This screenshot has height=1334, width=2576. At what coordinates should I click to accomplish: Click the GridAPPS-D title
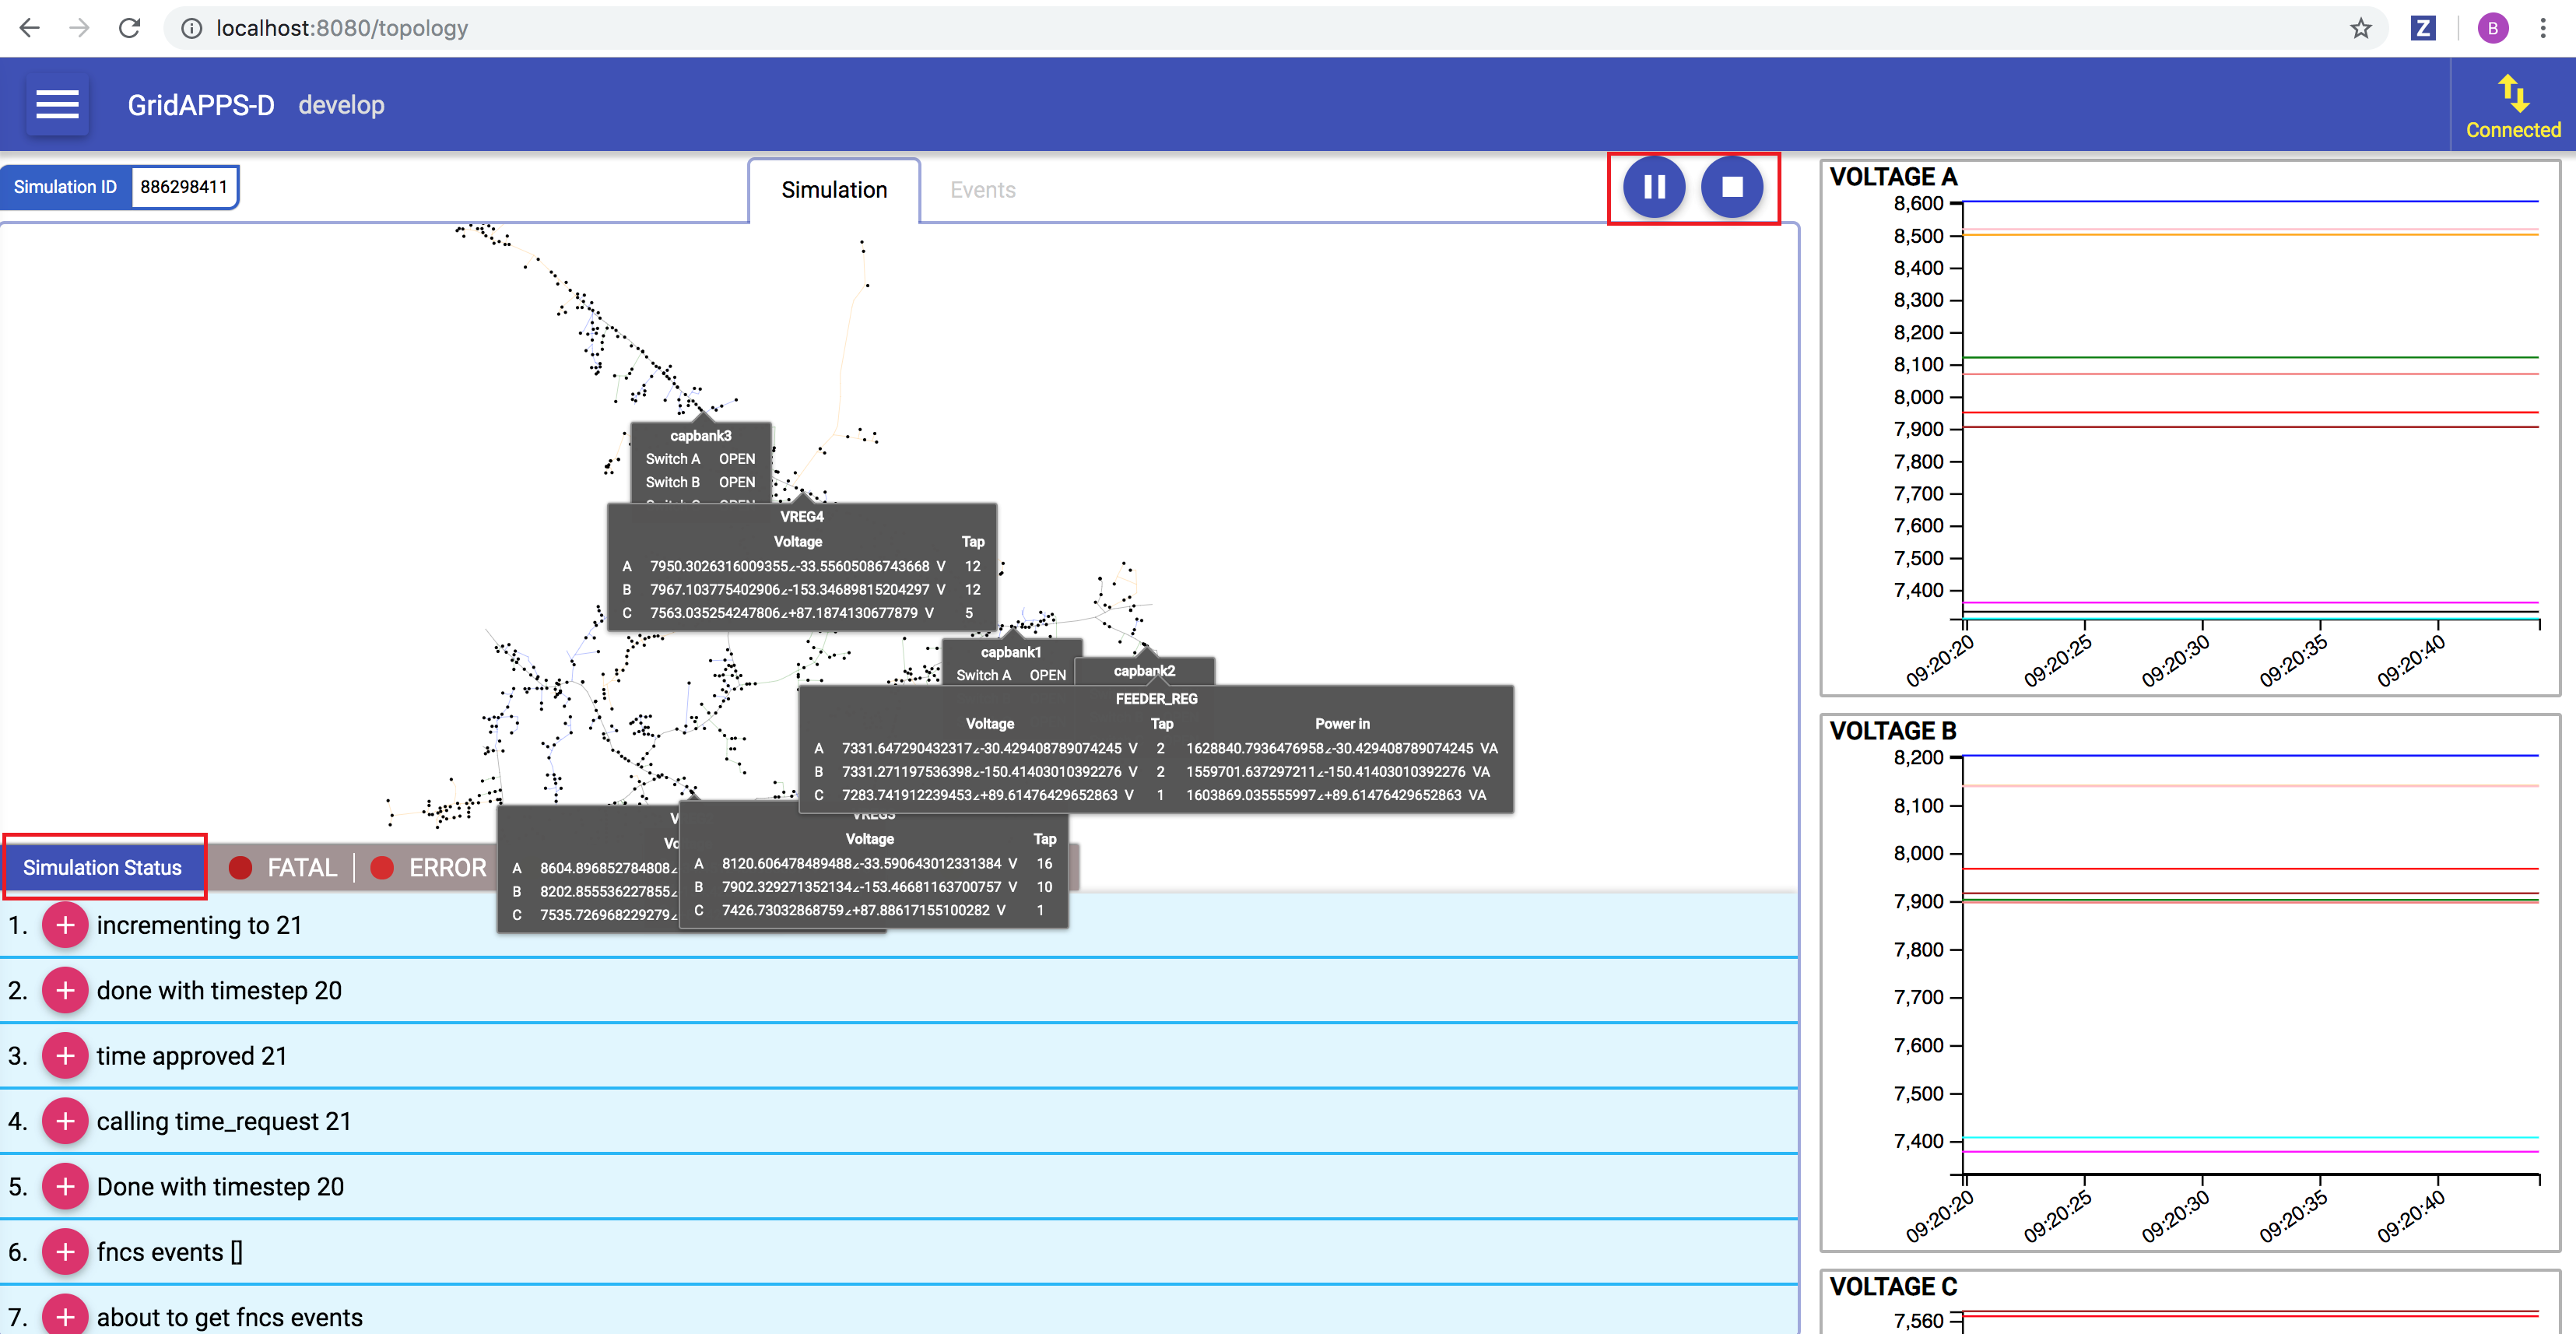(200, 105)
